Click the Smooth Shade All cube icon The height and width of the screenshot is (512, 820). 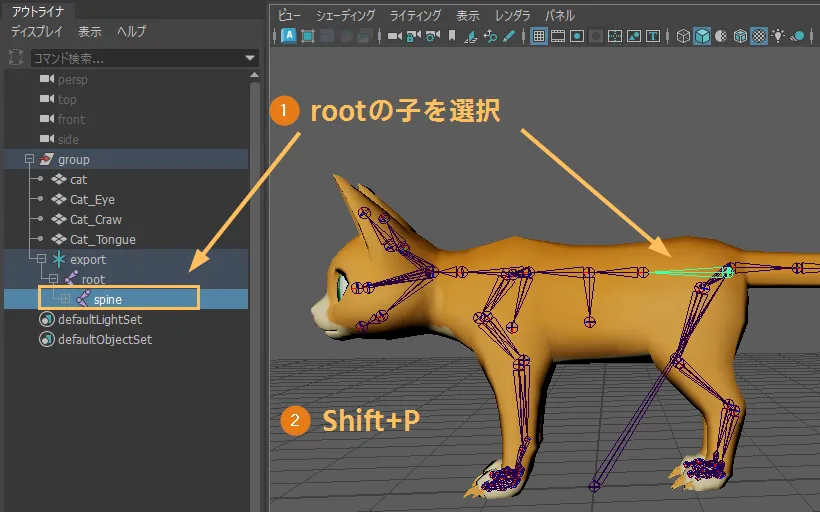(702, 36)
